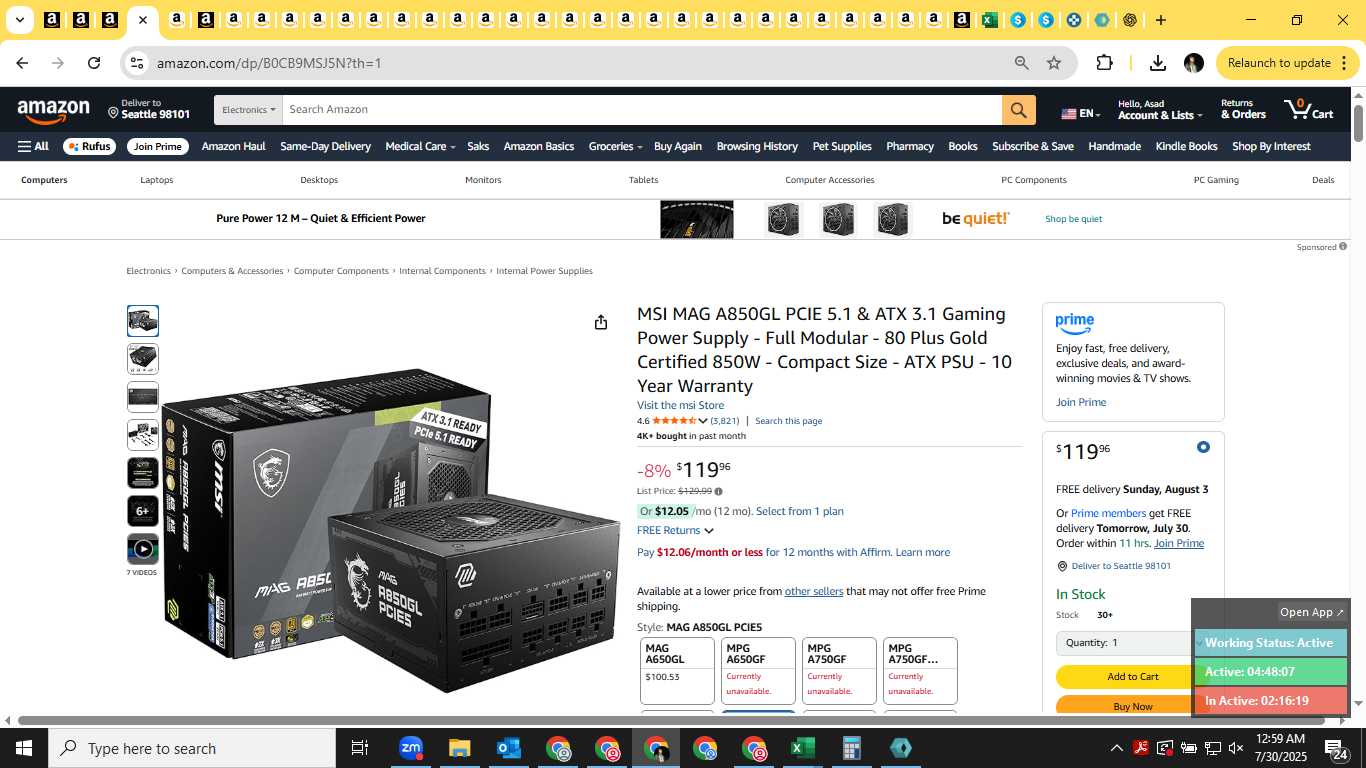This screenshot has height=768, width=1366.
Task: Open Same-Day Delivery nav item
Action: click(x=325, y=146)
